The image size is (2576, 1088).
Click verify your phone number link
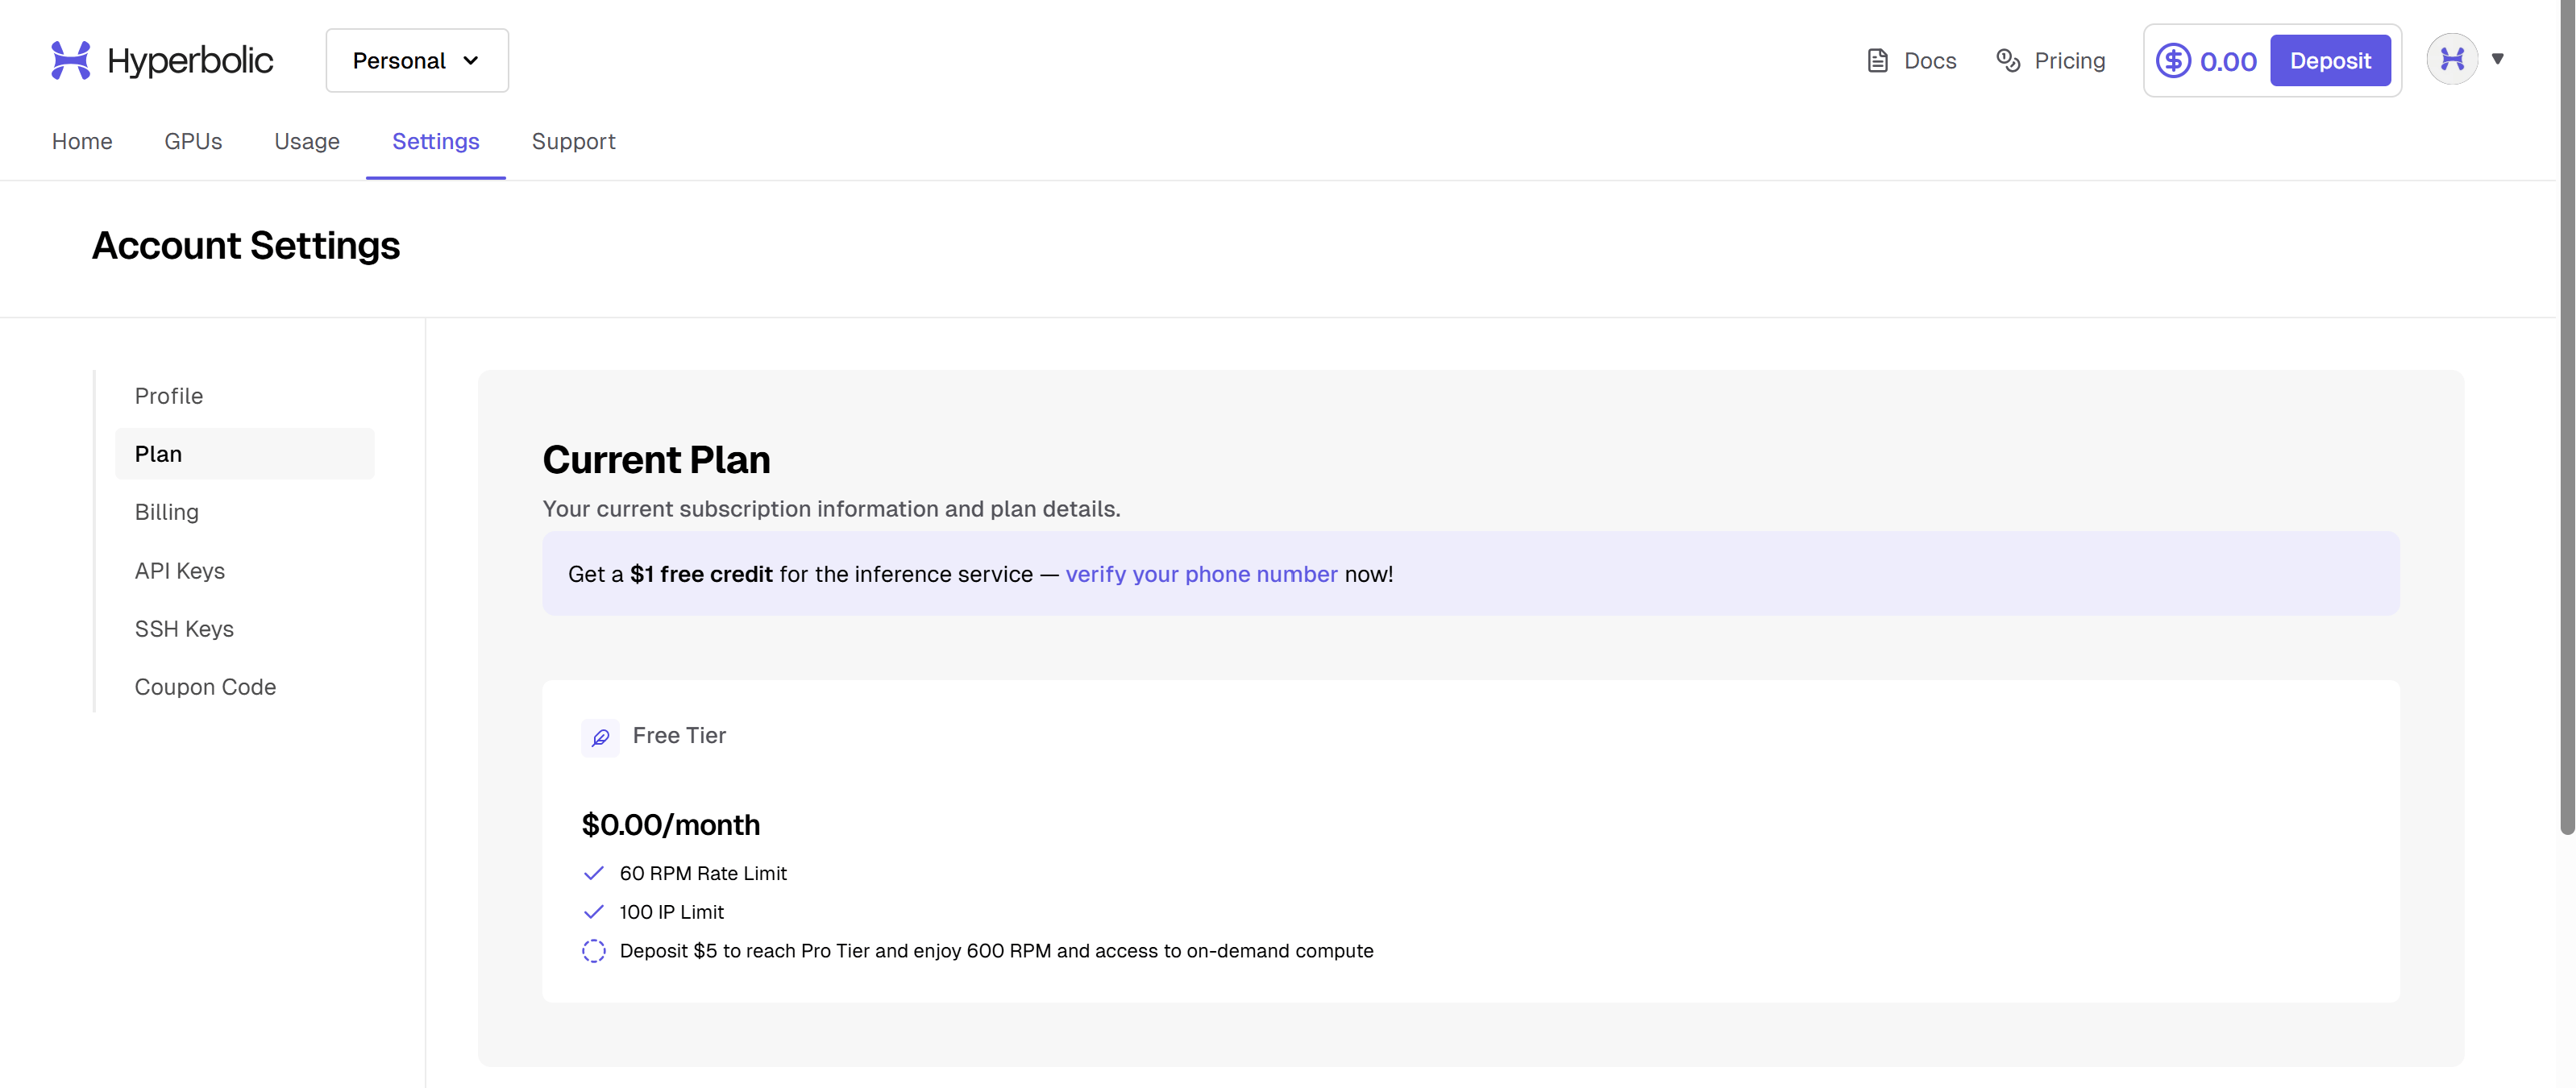click(1201, 575)
